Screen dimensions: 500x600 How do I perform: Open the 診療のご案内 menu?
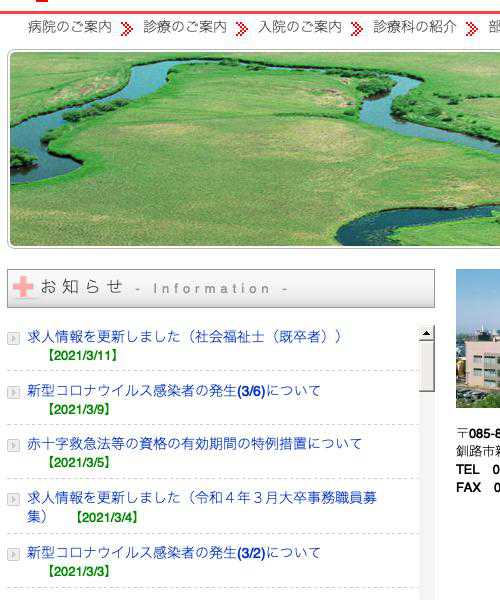[185, 27]
